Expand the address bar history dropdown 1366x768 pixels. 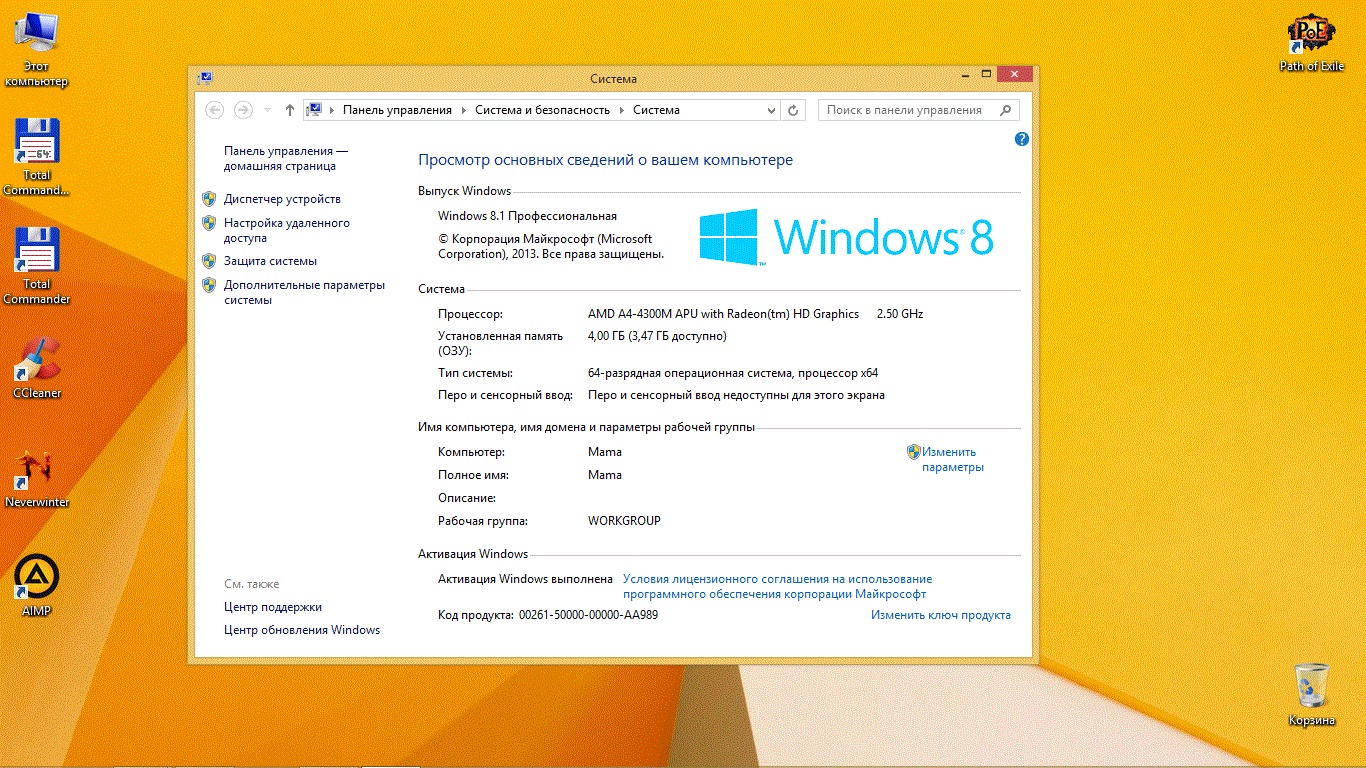click(771, 110)
